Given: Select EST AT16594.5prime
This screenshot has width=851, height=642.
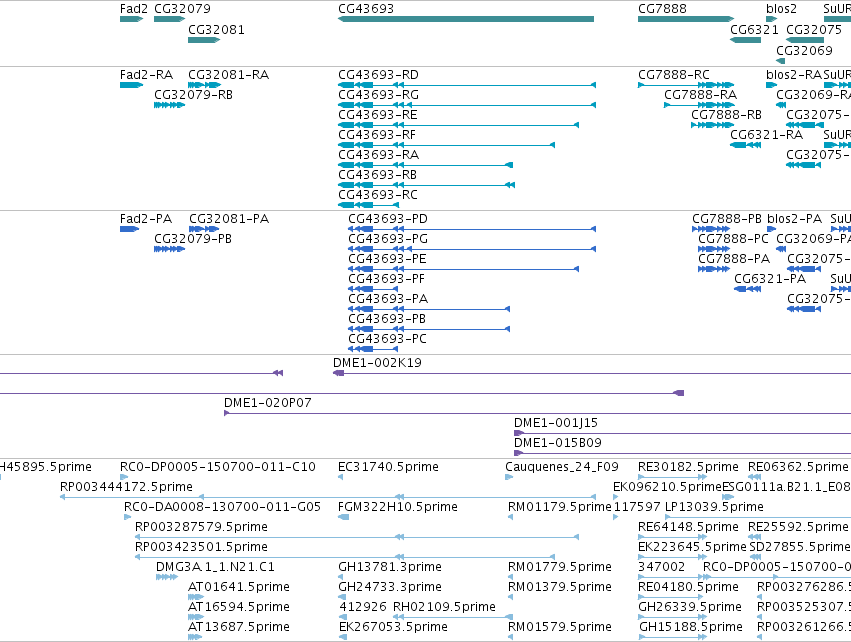Looking at the screenshot, I should (196, 616).
